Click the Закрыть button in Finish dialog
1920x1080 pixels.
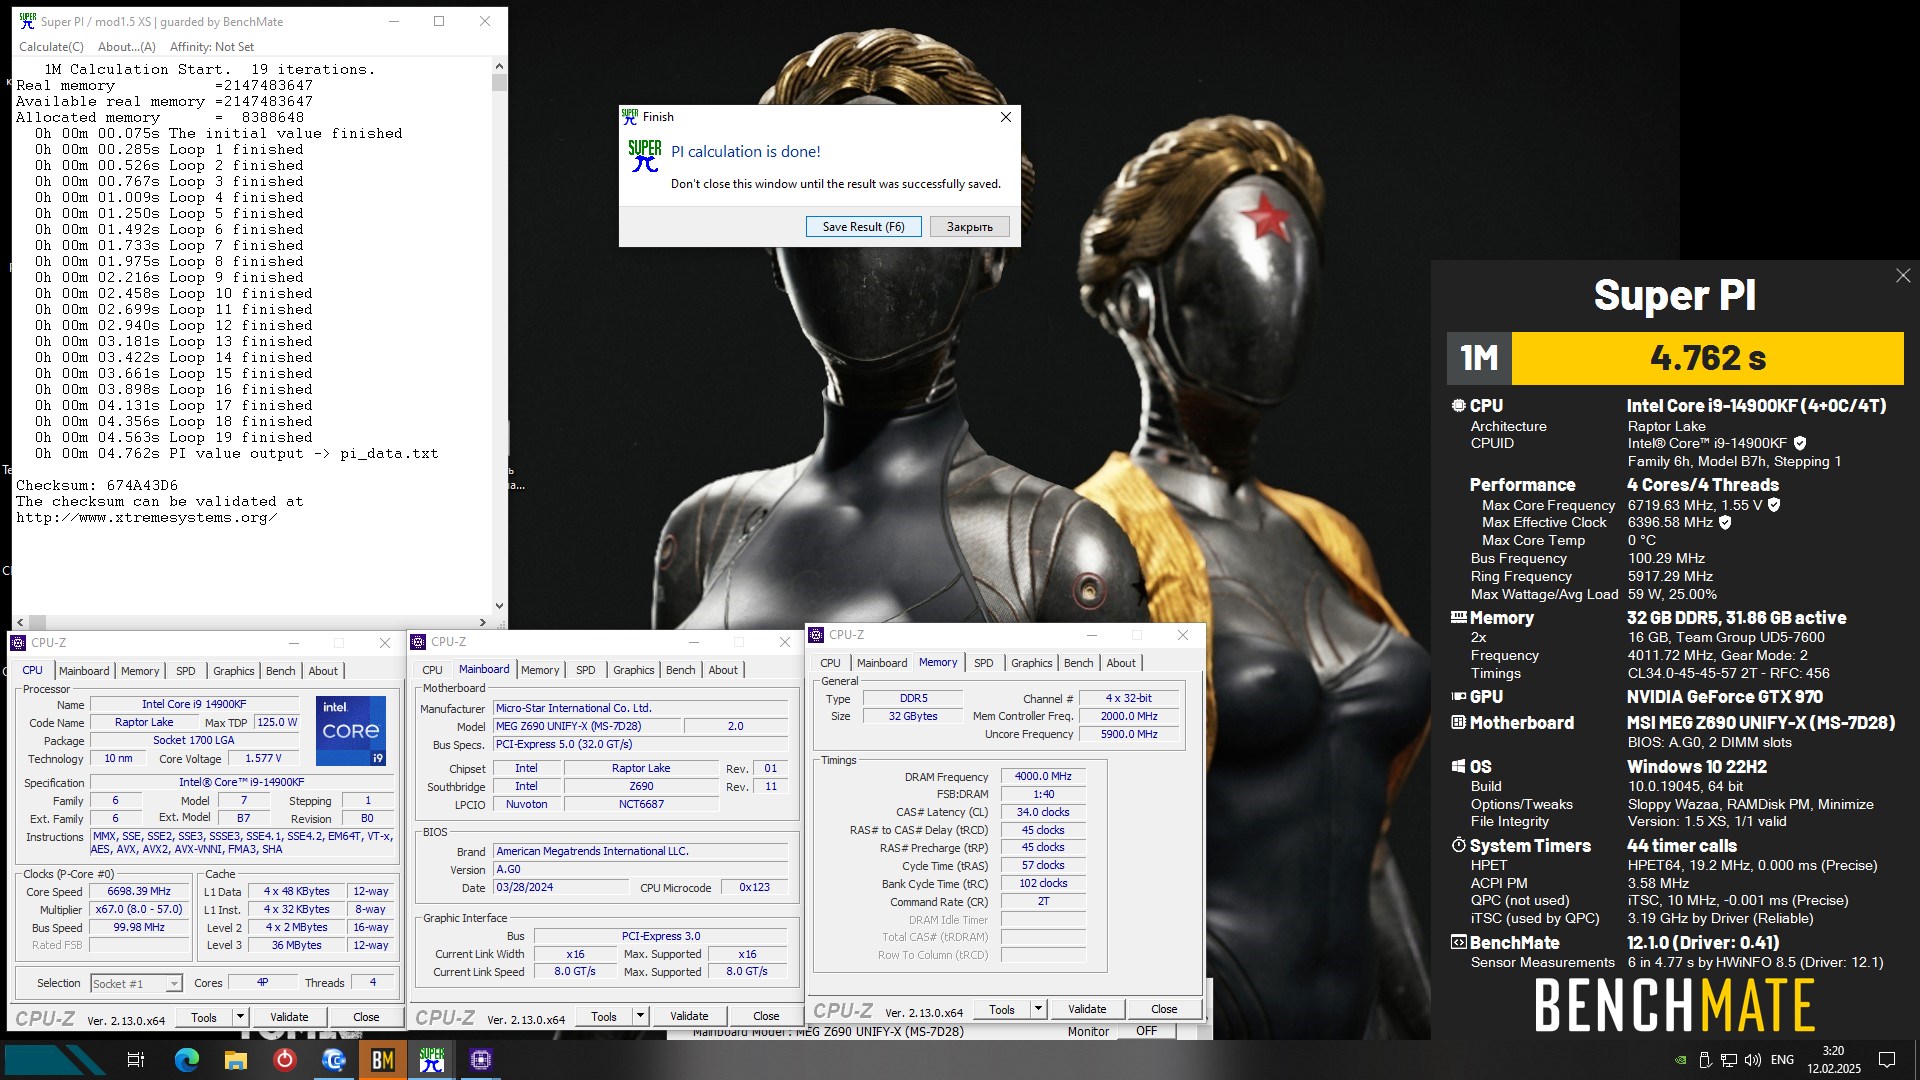click(x=969, y=227)
